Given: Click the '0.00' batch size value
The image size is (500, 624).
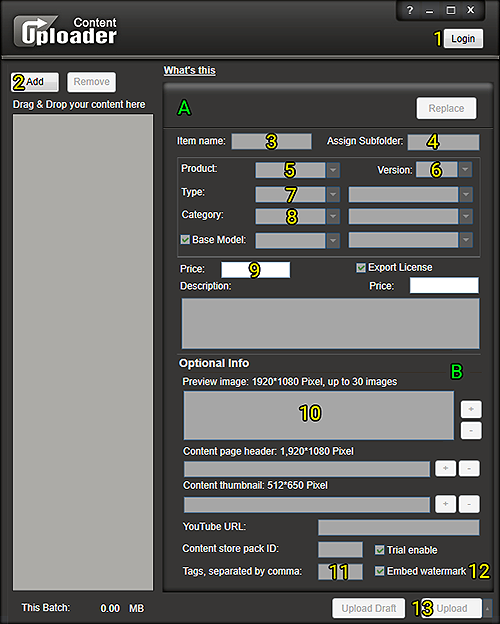Looking at the screenshot, I should tap(110, 608).
